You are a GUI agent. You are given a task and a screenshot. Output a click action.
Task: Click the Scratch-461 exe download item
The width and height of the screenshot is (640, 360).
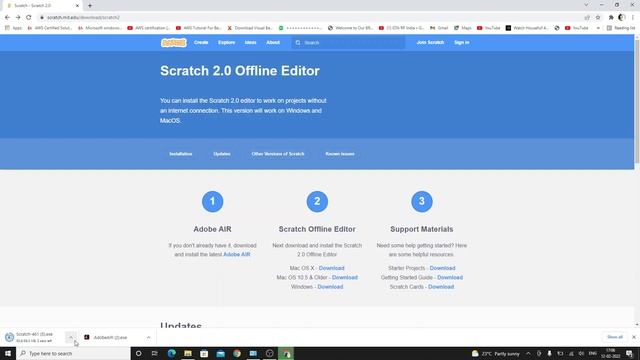click(34, 337)
